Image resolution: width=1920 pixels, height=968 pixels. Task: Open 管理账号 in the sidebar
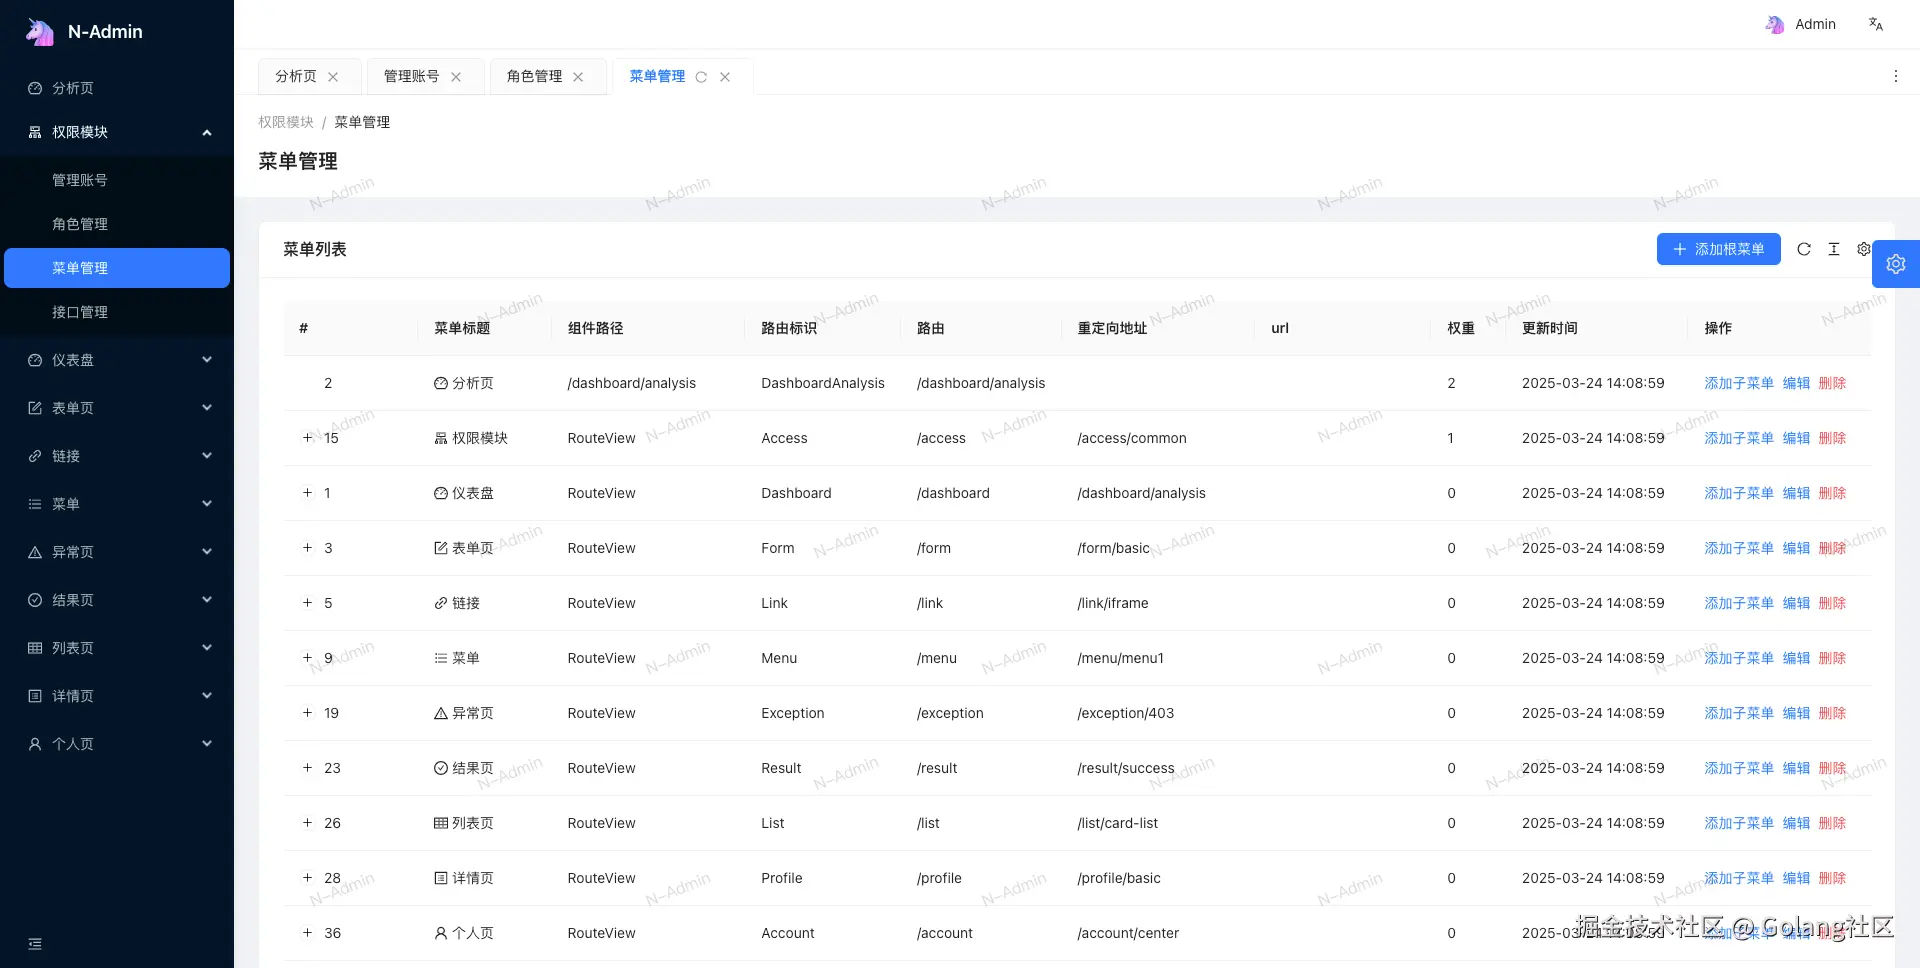(x=117, y=180)
